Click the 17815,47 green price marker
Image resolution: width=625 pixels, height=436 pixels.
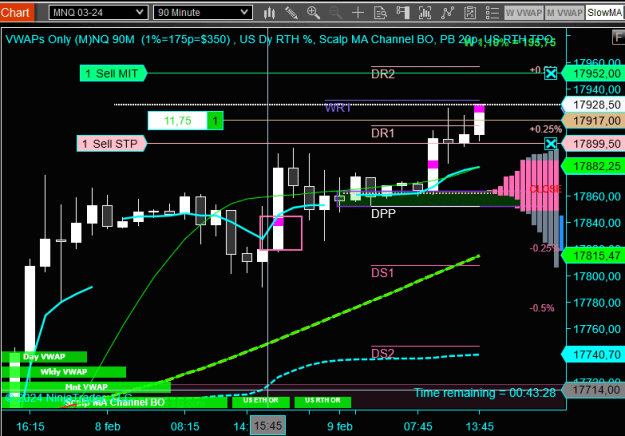[x=593, y=255]
